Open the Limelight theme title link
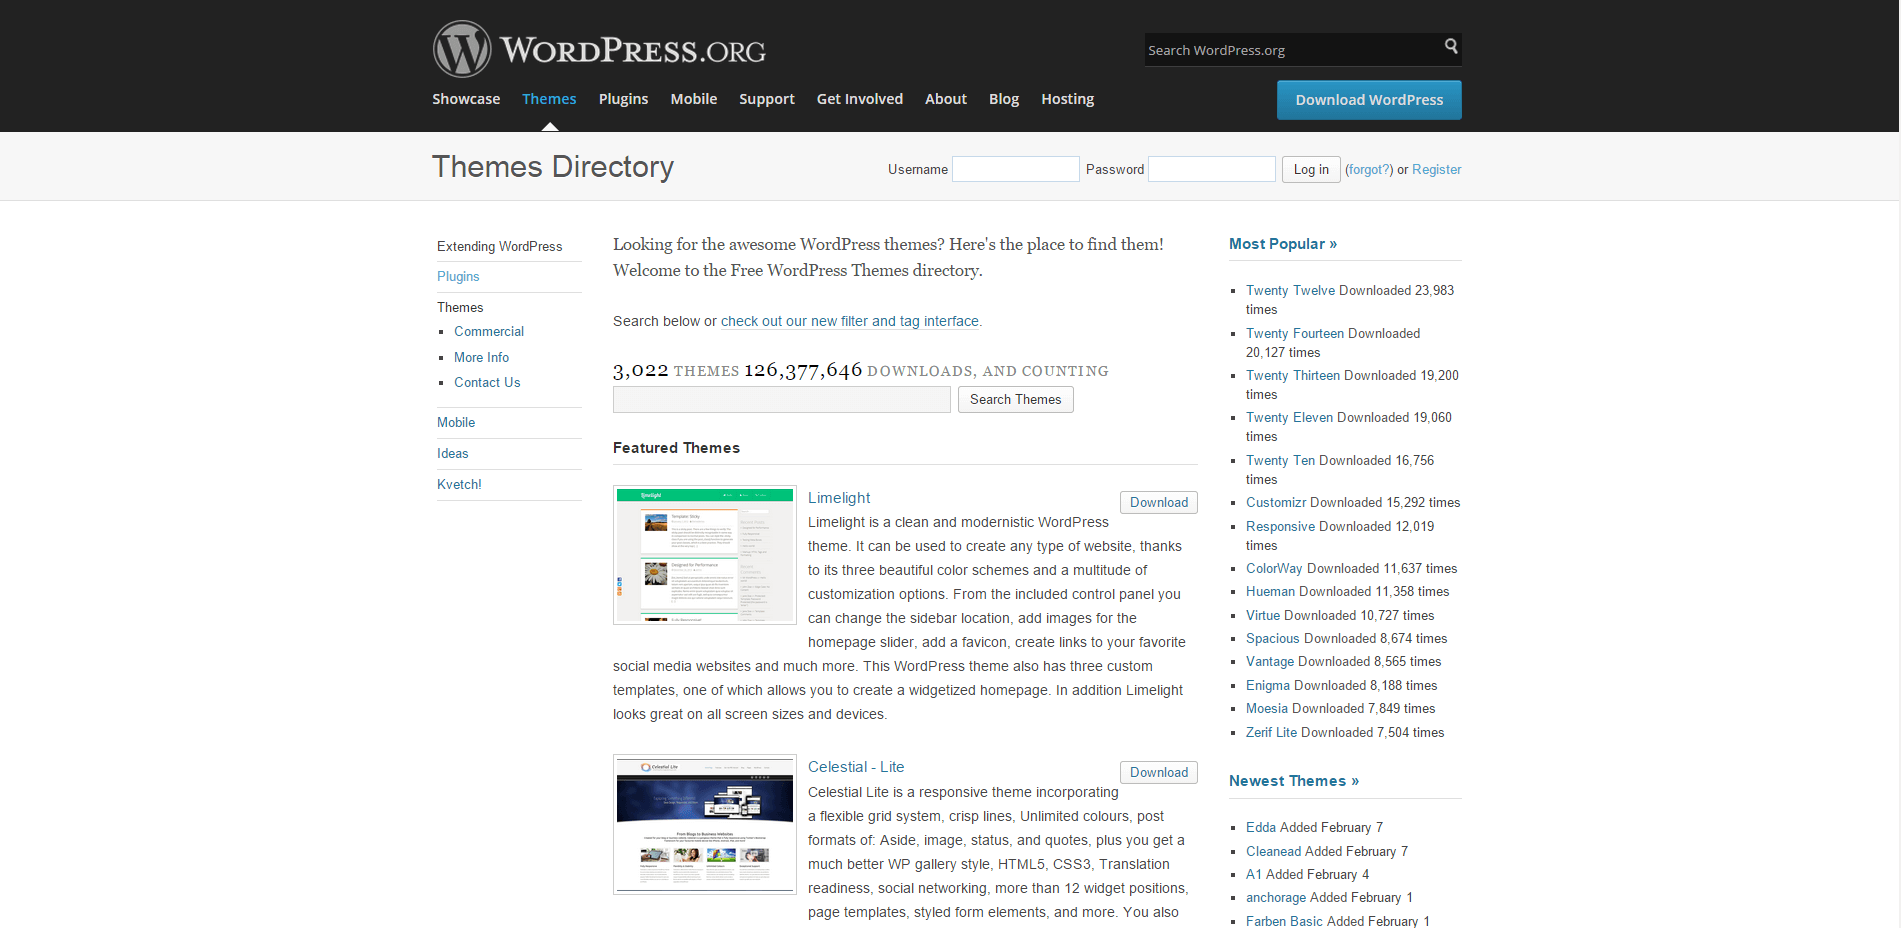The width and height of the screenshot is (1901, 928). click(x=839, y=498)
